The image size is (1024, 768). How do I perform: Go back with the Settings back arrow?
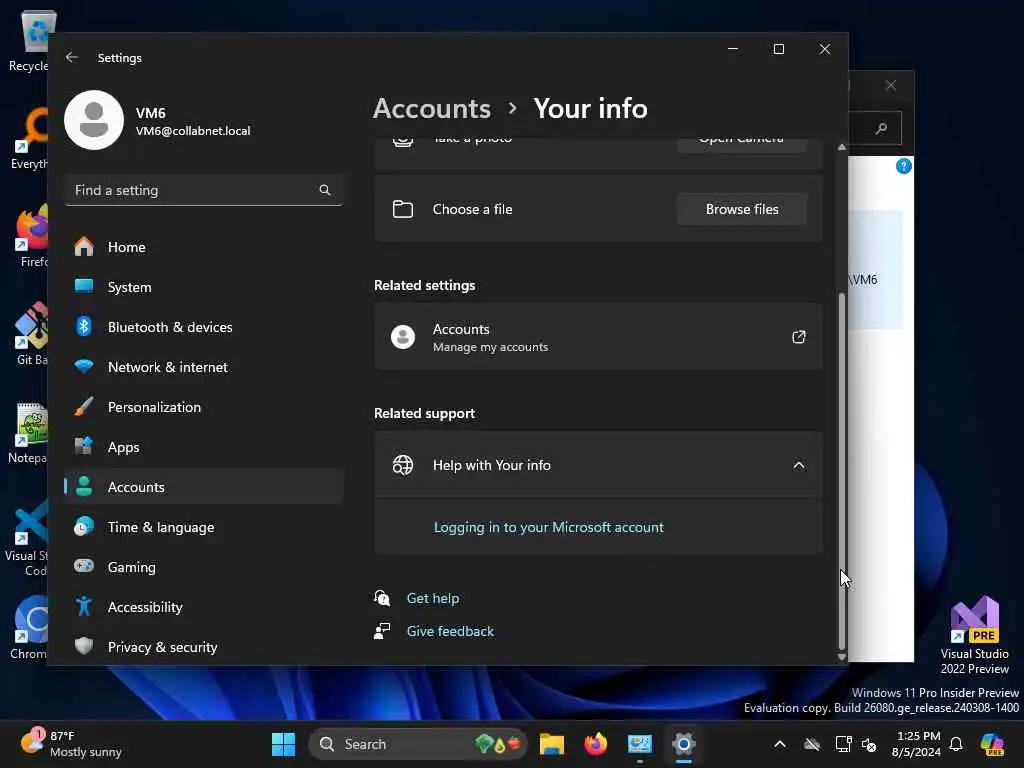72,57
